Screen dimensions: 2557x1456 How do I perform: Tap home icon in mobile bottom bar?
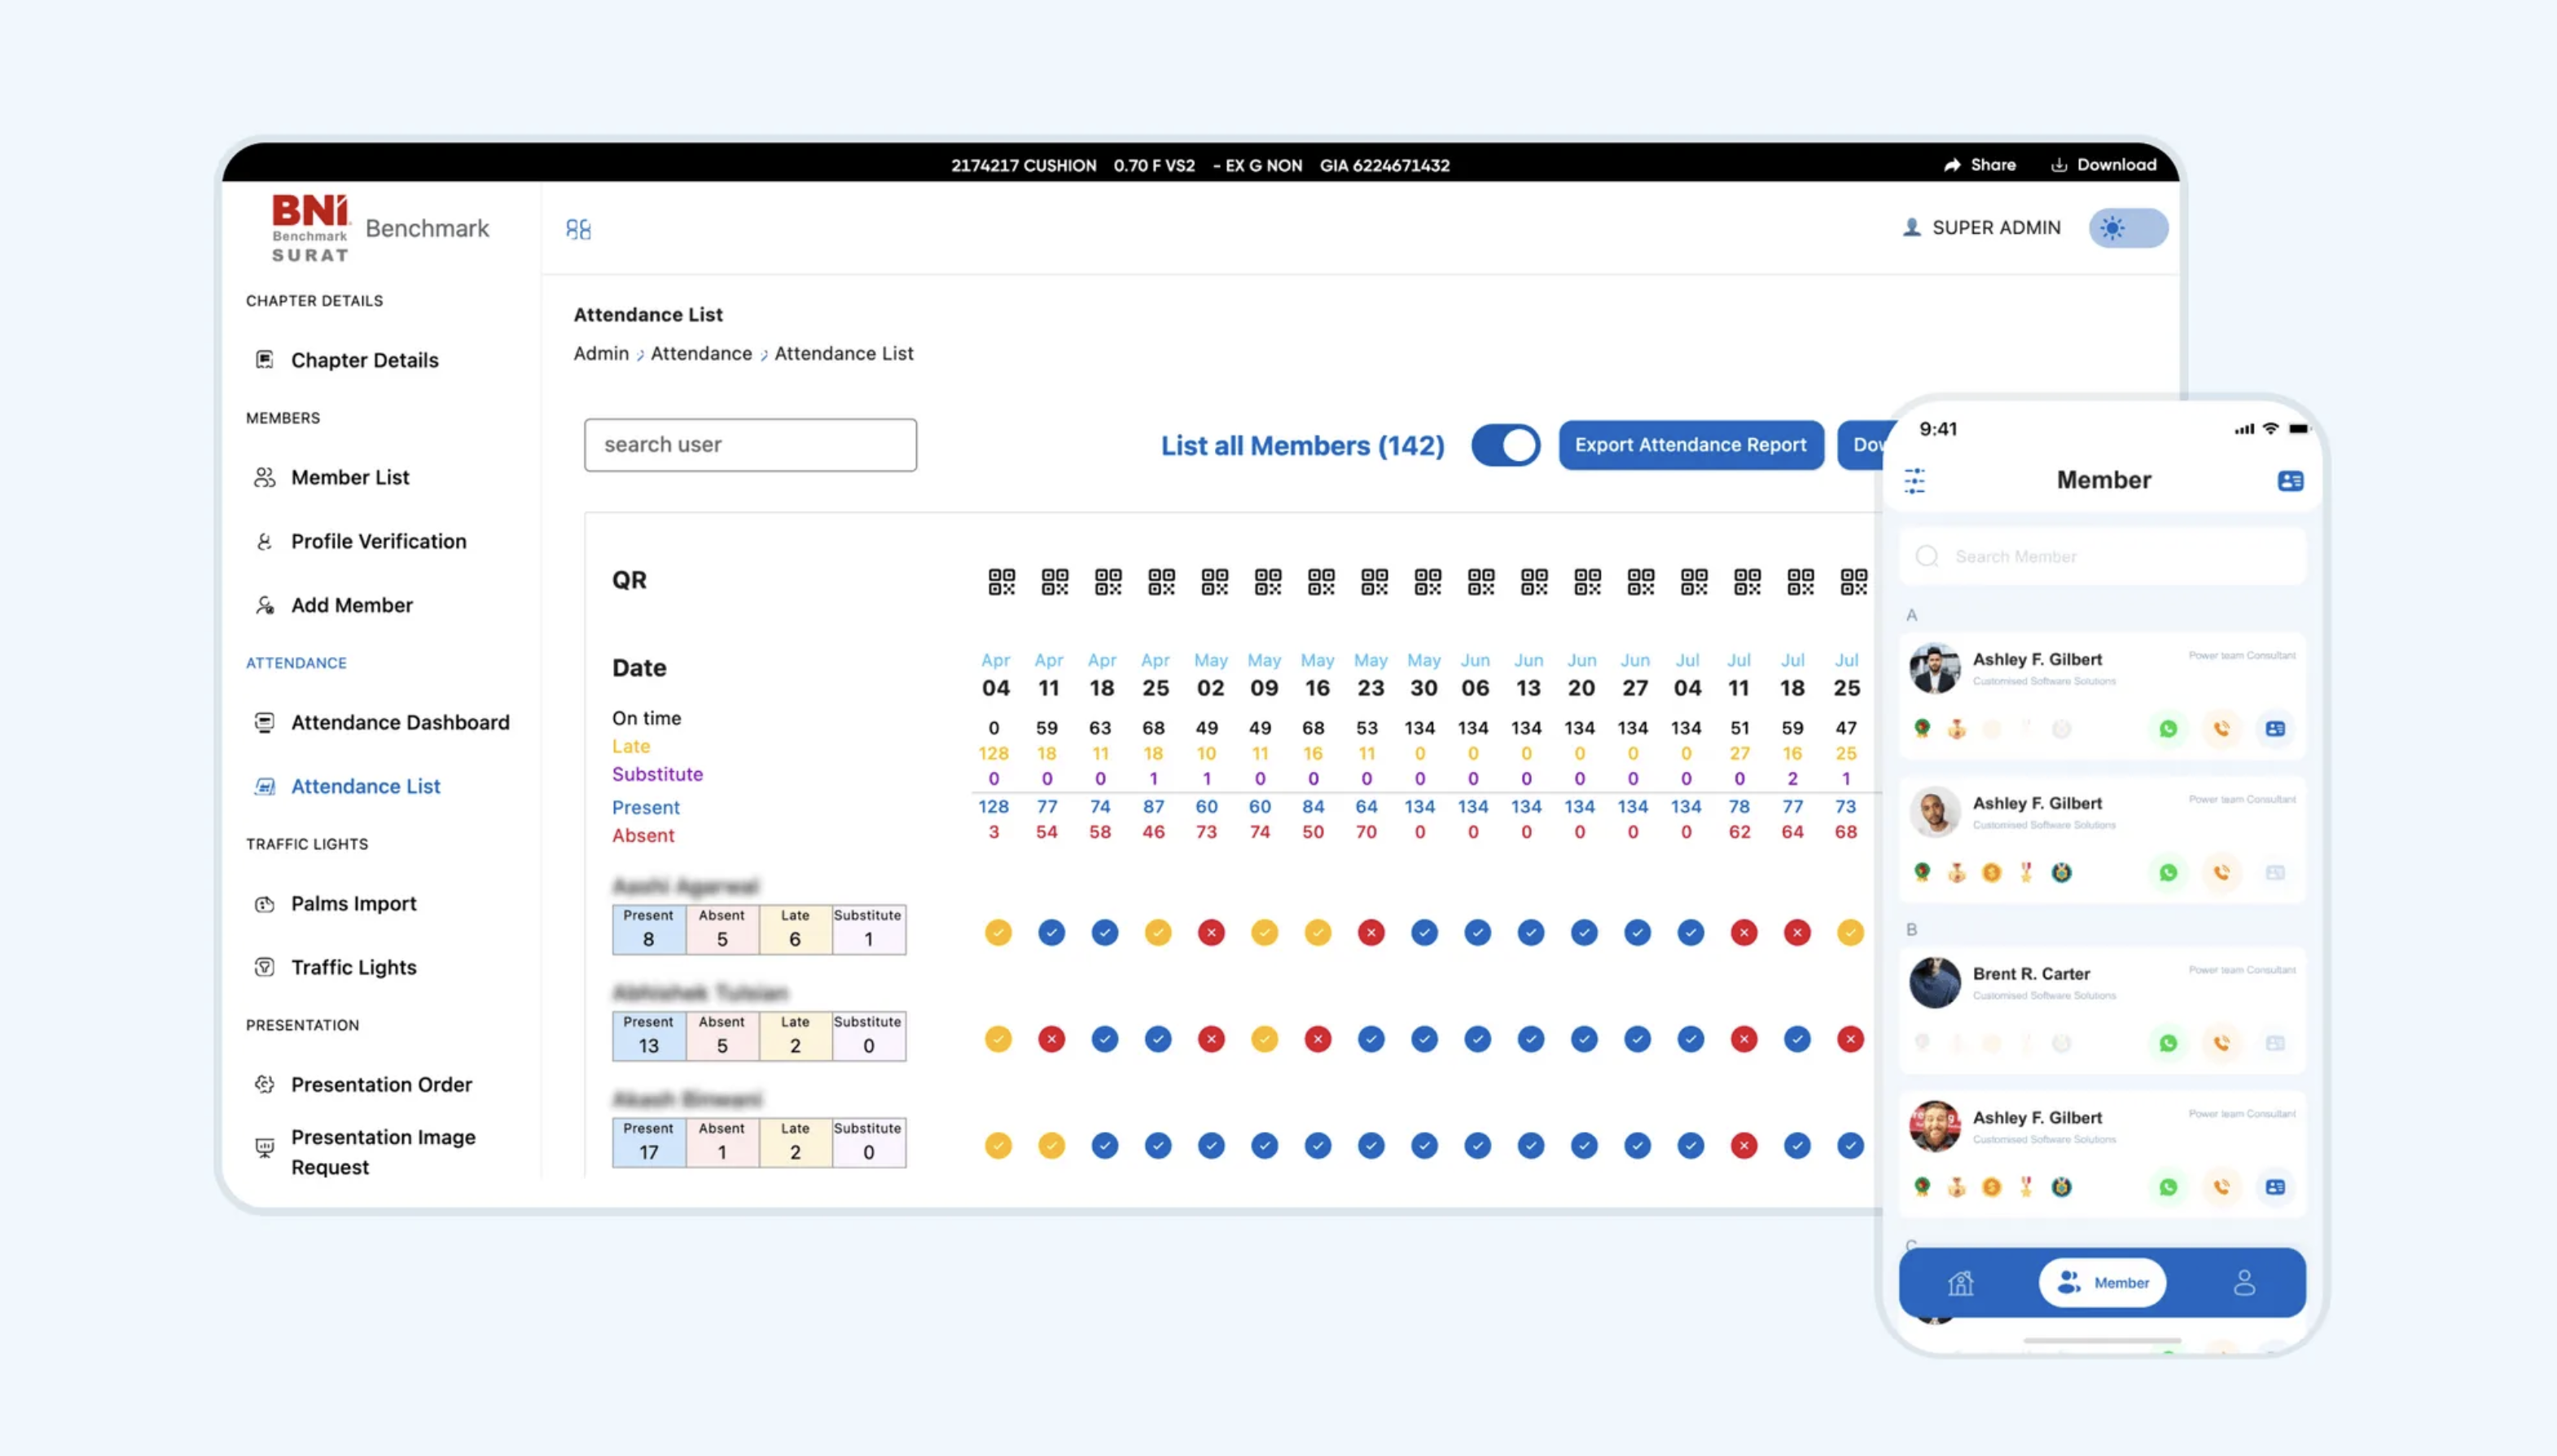pyautogui.click(x=1960, y=1282)
